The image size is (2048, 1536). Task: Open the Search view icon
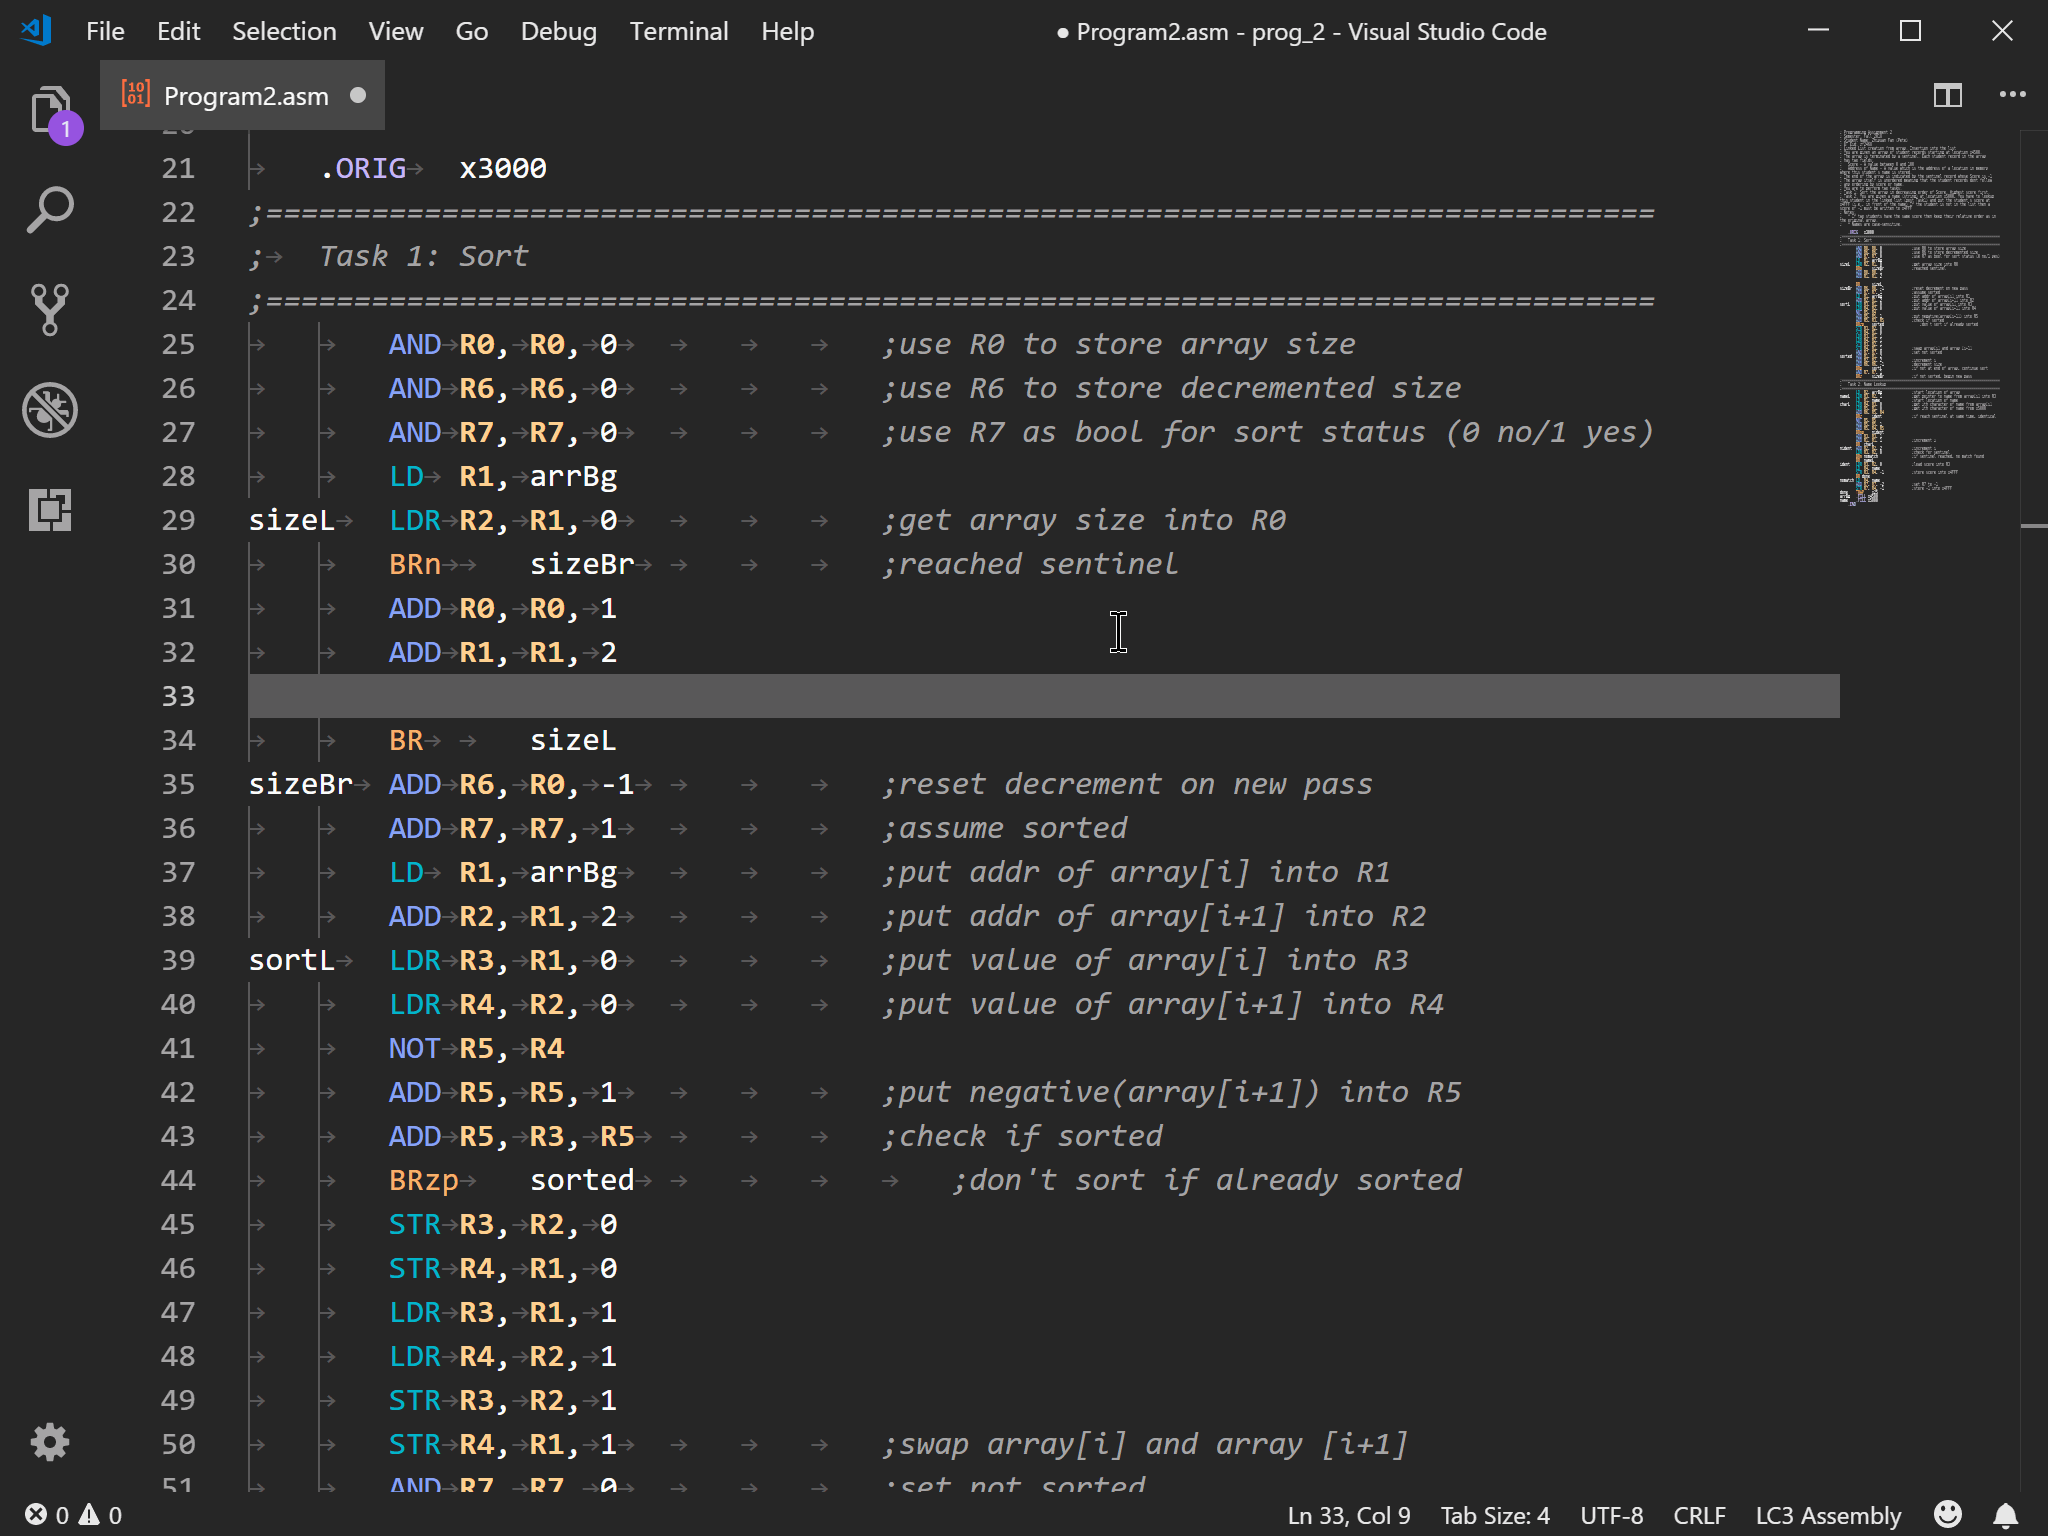(49, 210)
